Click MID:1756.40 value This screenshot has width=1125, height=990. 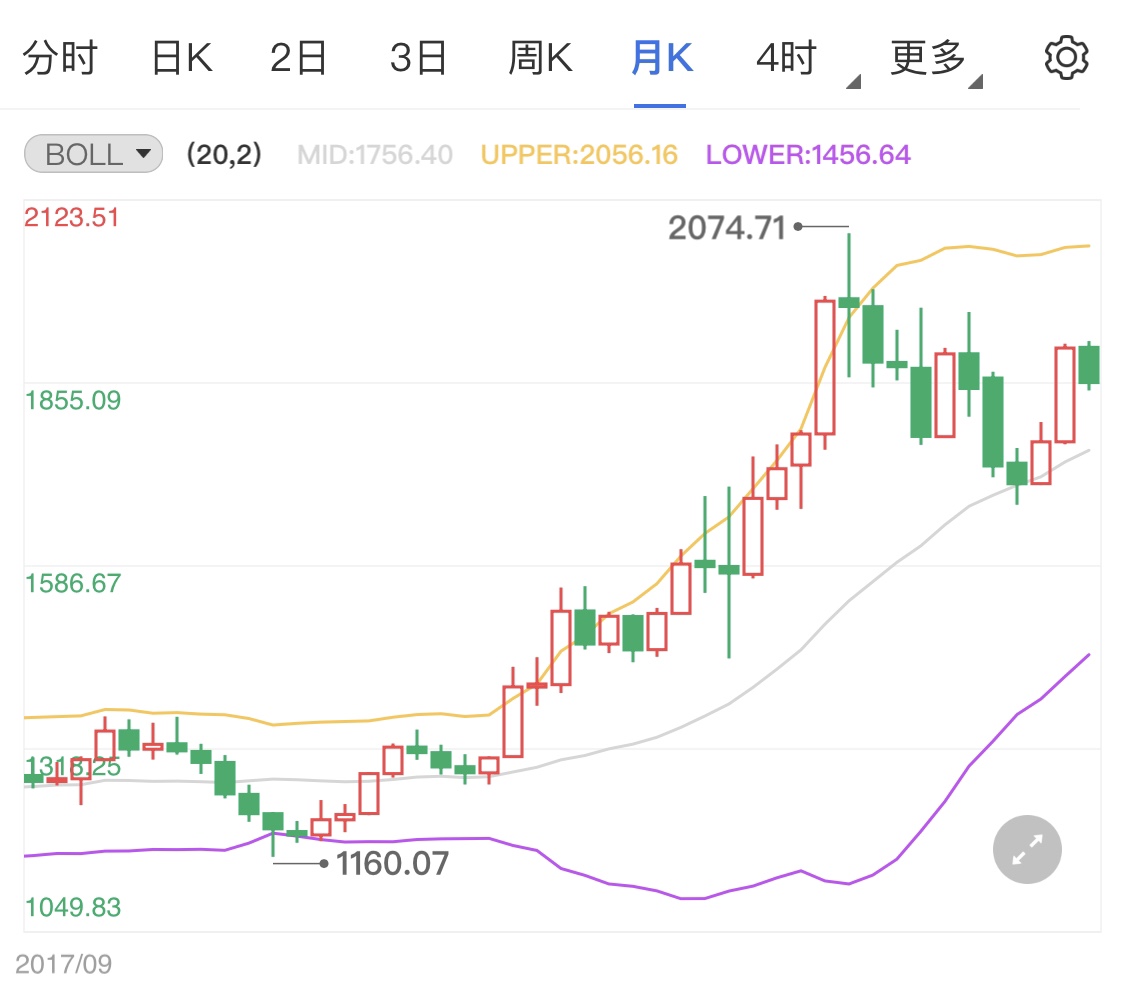tap(375, 154)
